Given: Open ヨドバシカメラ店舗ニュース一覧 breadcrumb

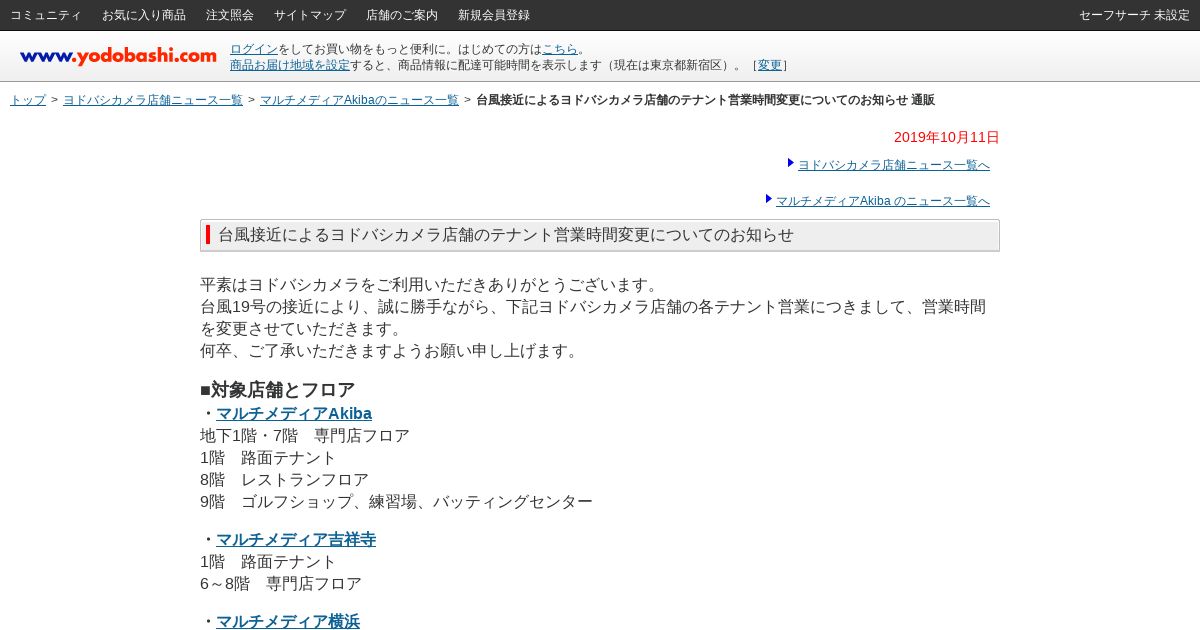Looking at the screenshot, I should pos(153,100).
